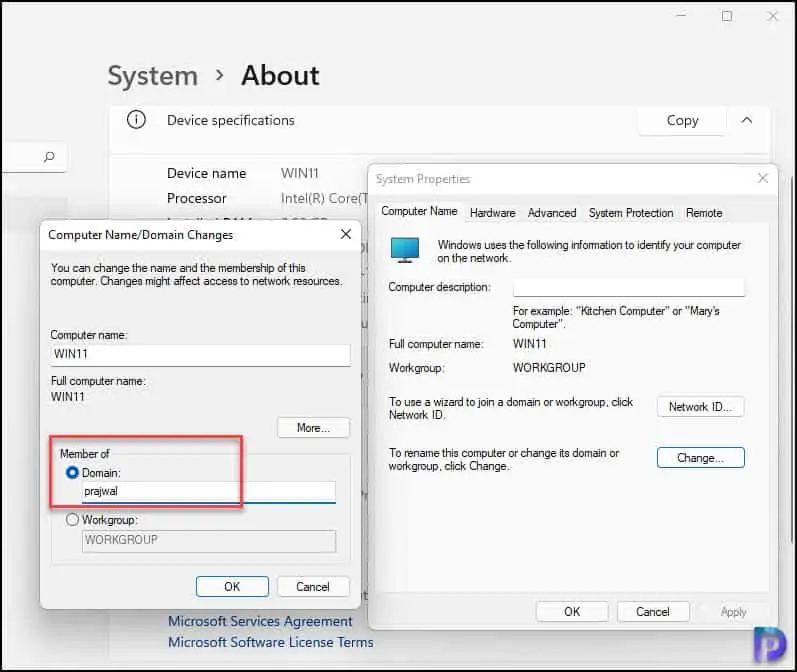Copy the device specifications
Screen dimensions: 797x672
click(x=682, y=120)
